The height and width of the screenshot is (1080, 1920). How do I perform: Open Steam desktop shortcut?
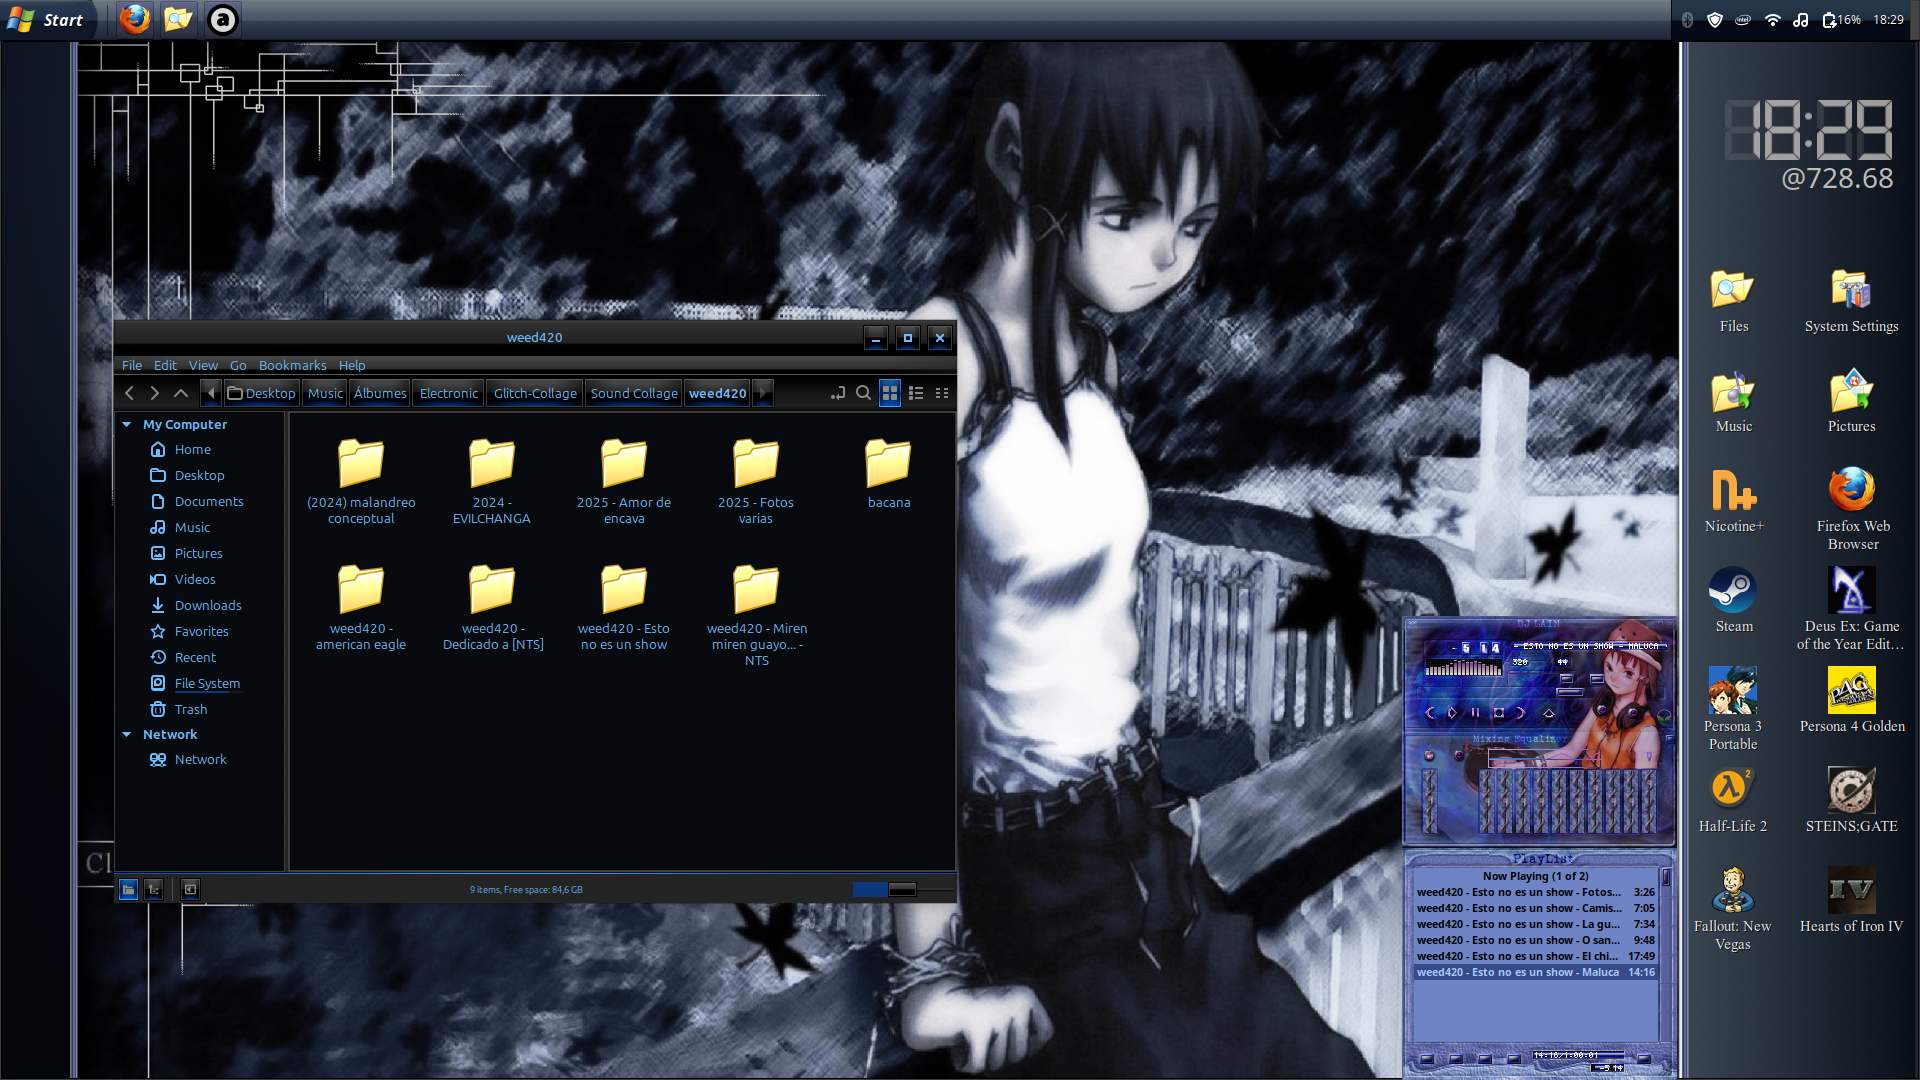coord(1734,600)
